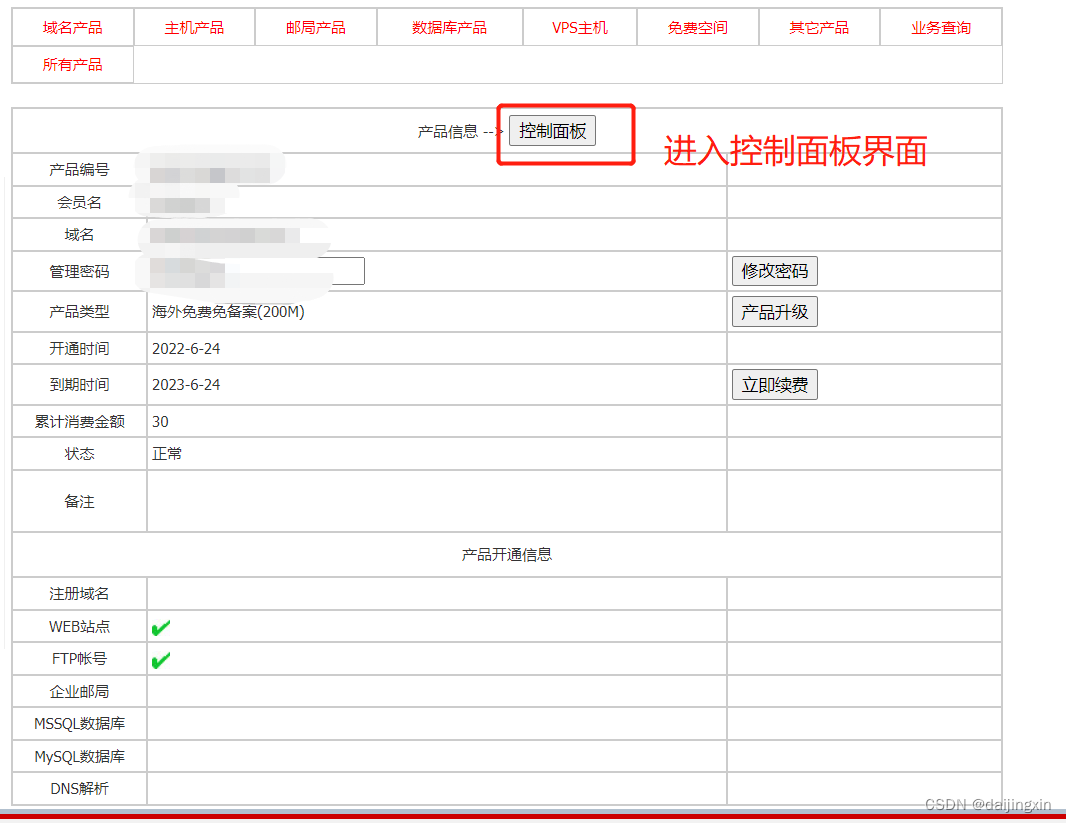
Task: Click the MSSQL数据库 row label
Action: pos(79,724)
